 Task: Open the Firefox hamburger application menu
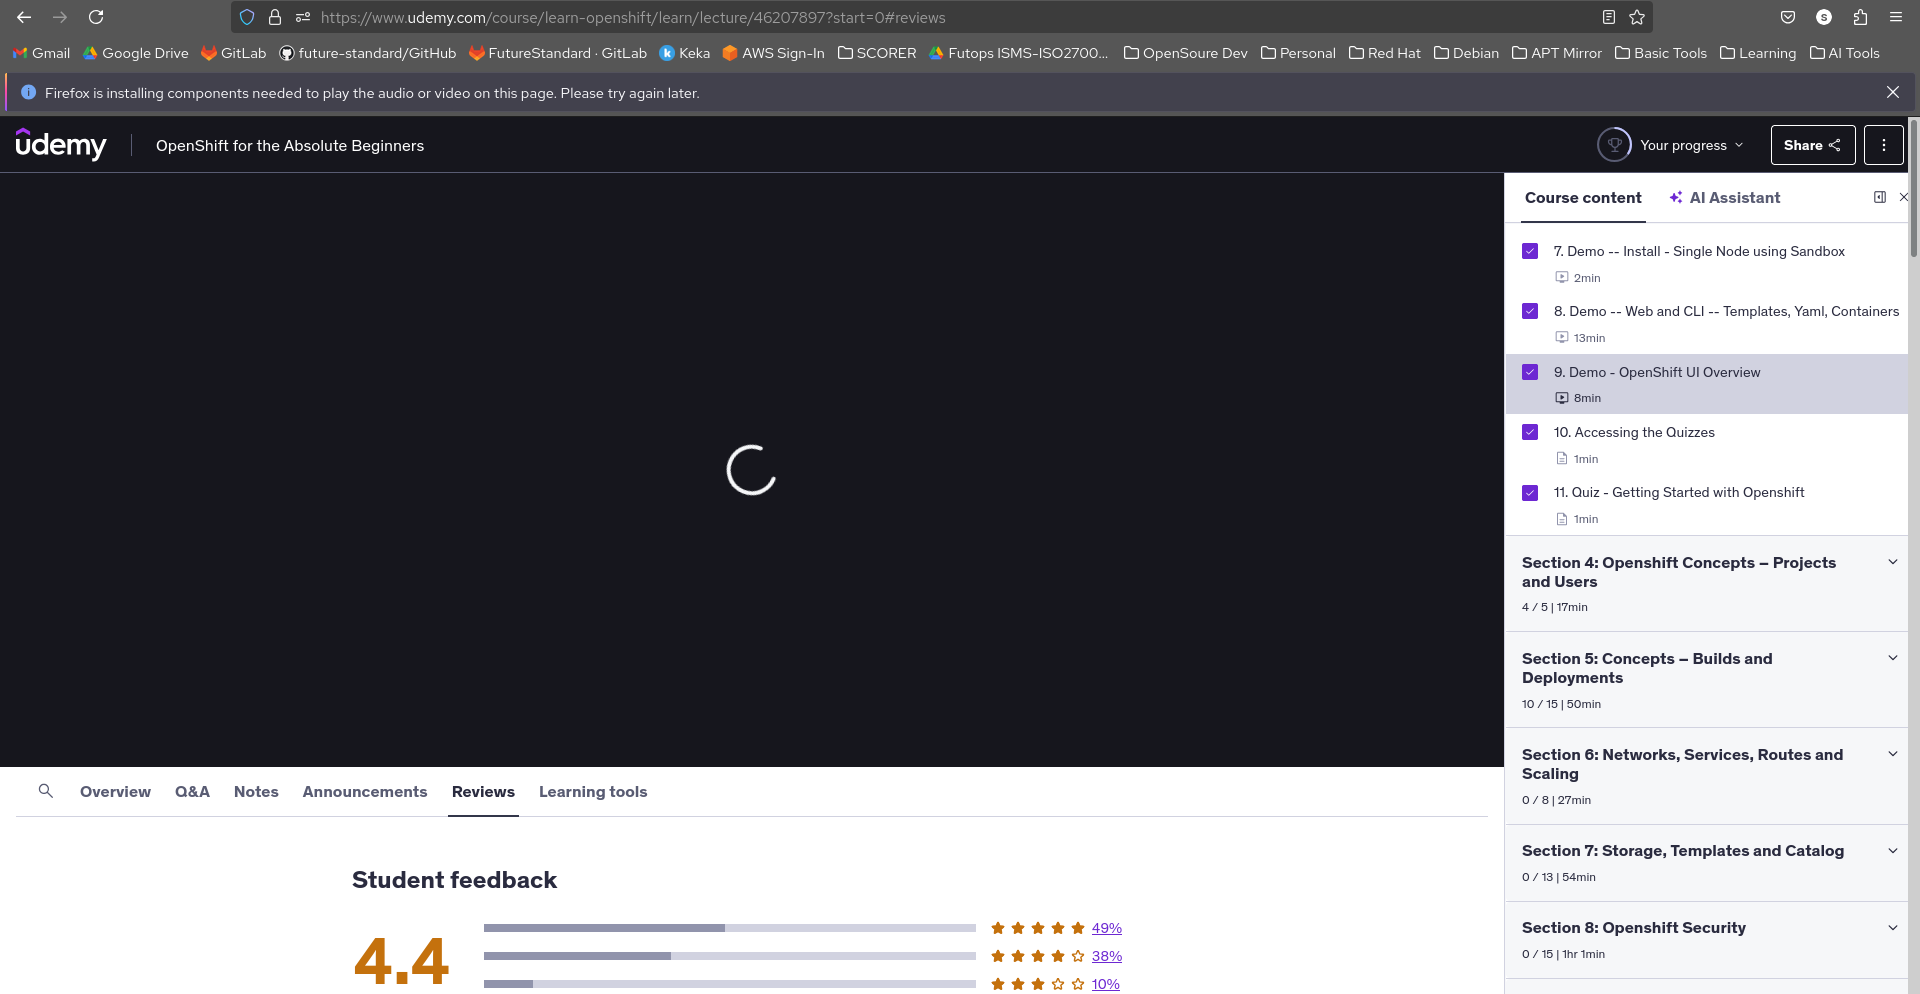pyautogui.click(x=1896, y=17)
